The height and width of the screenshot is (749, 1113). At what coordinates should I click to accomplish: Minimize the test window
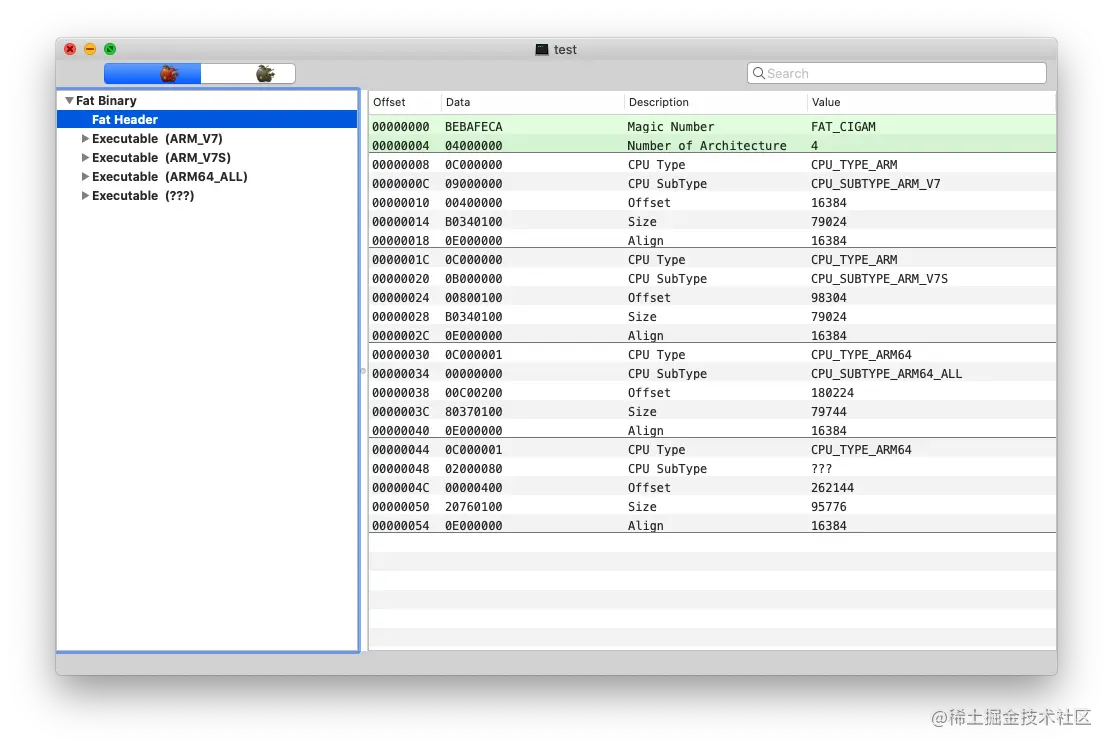pos(90,49)
